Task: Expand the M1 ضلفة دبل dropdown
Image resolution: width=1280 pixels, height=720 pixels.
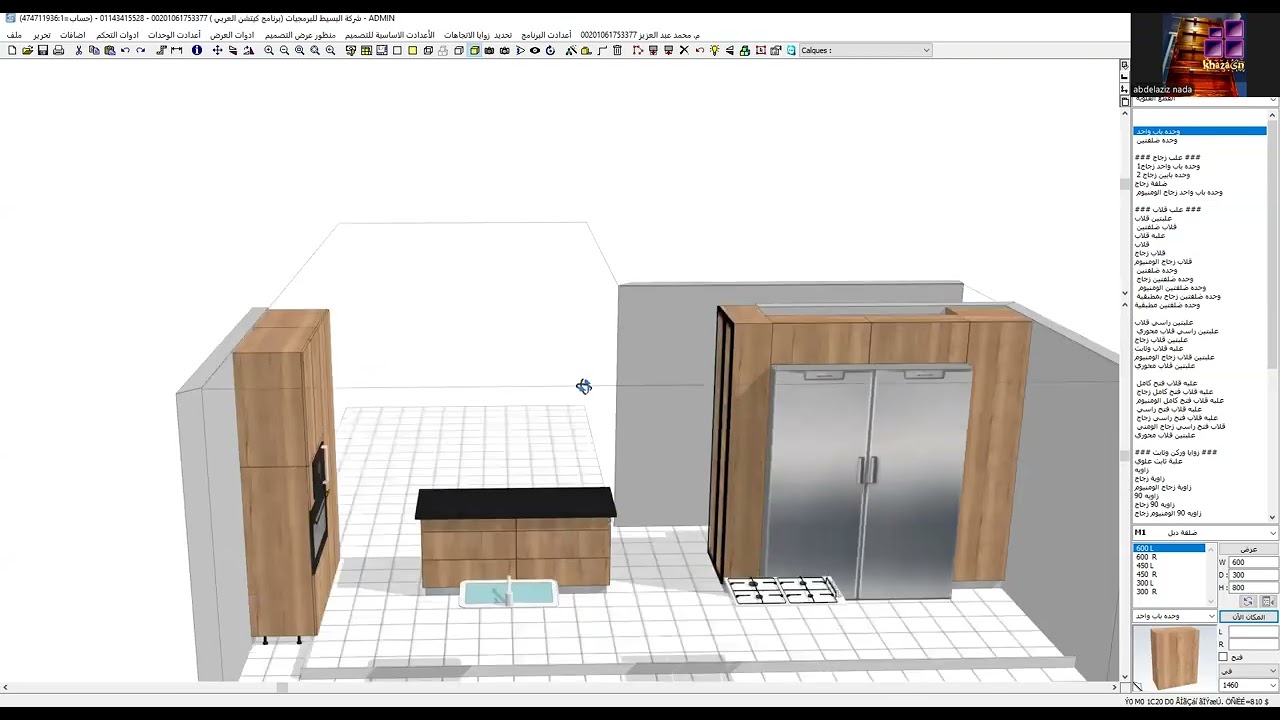Action: point(1205,533)
